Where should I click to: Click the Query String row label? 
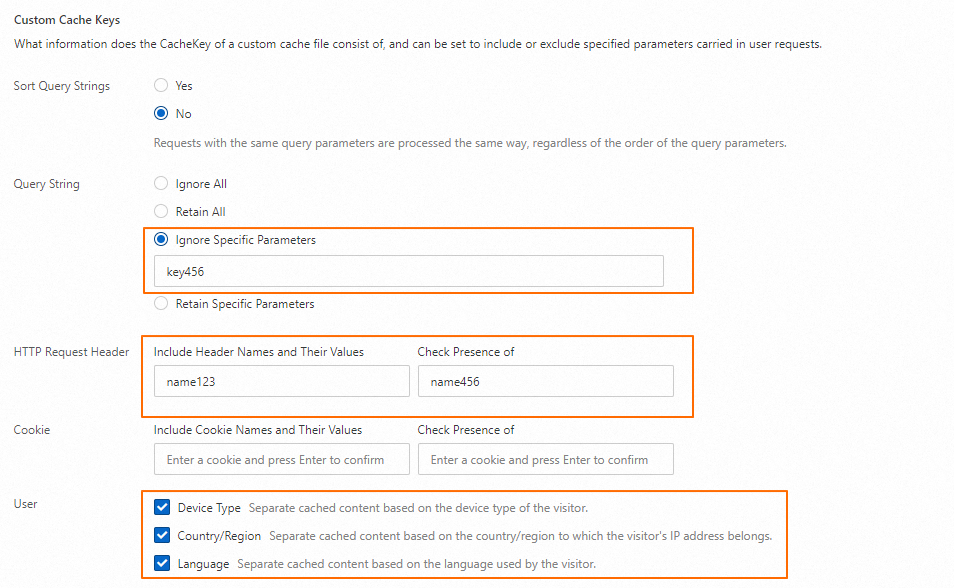tap(46, 184)
